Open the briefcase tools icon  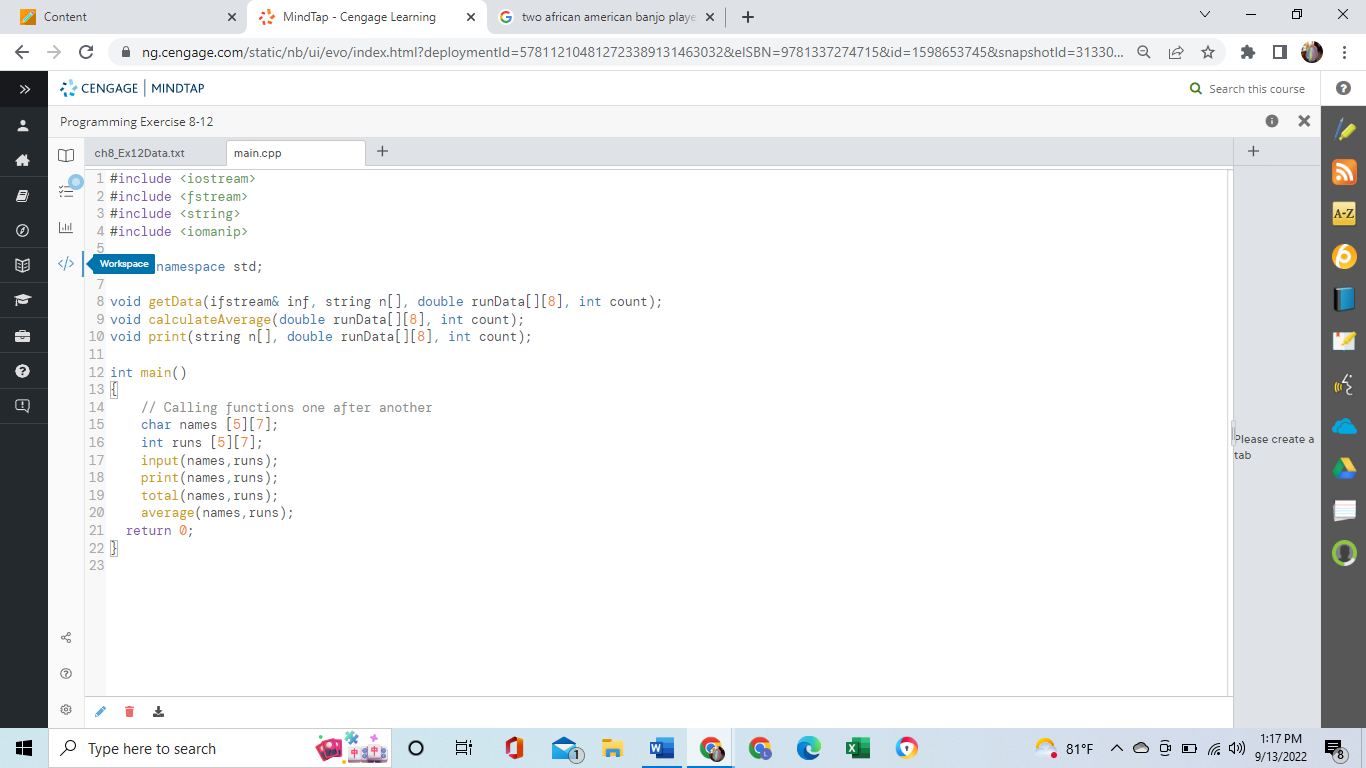[x=23, y=336]
